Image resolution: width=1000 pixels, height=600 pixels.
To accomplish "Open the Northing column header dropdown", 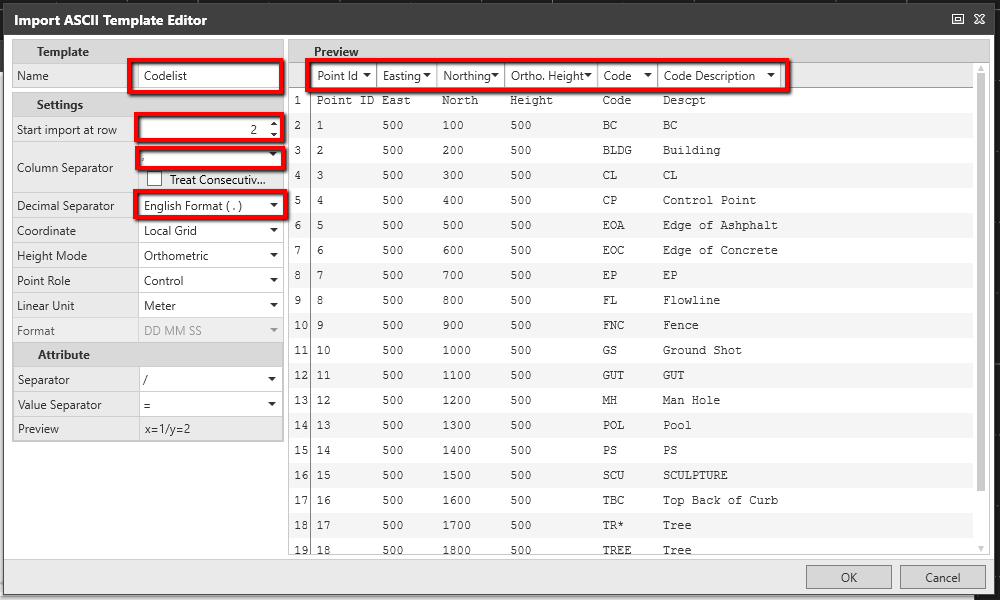I will [472, 76].
